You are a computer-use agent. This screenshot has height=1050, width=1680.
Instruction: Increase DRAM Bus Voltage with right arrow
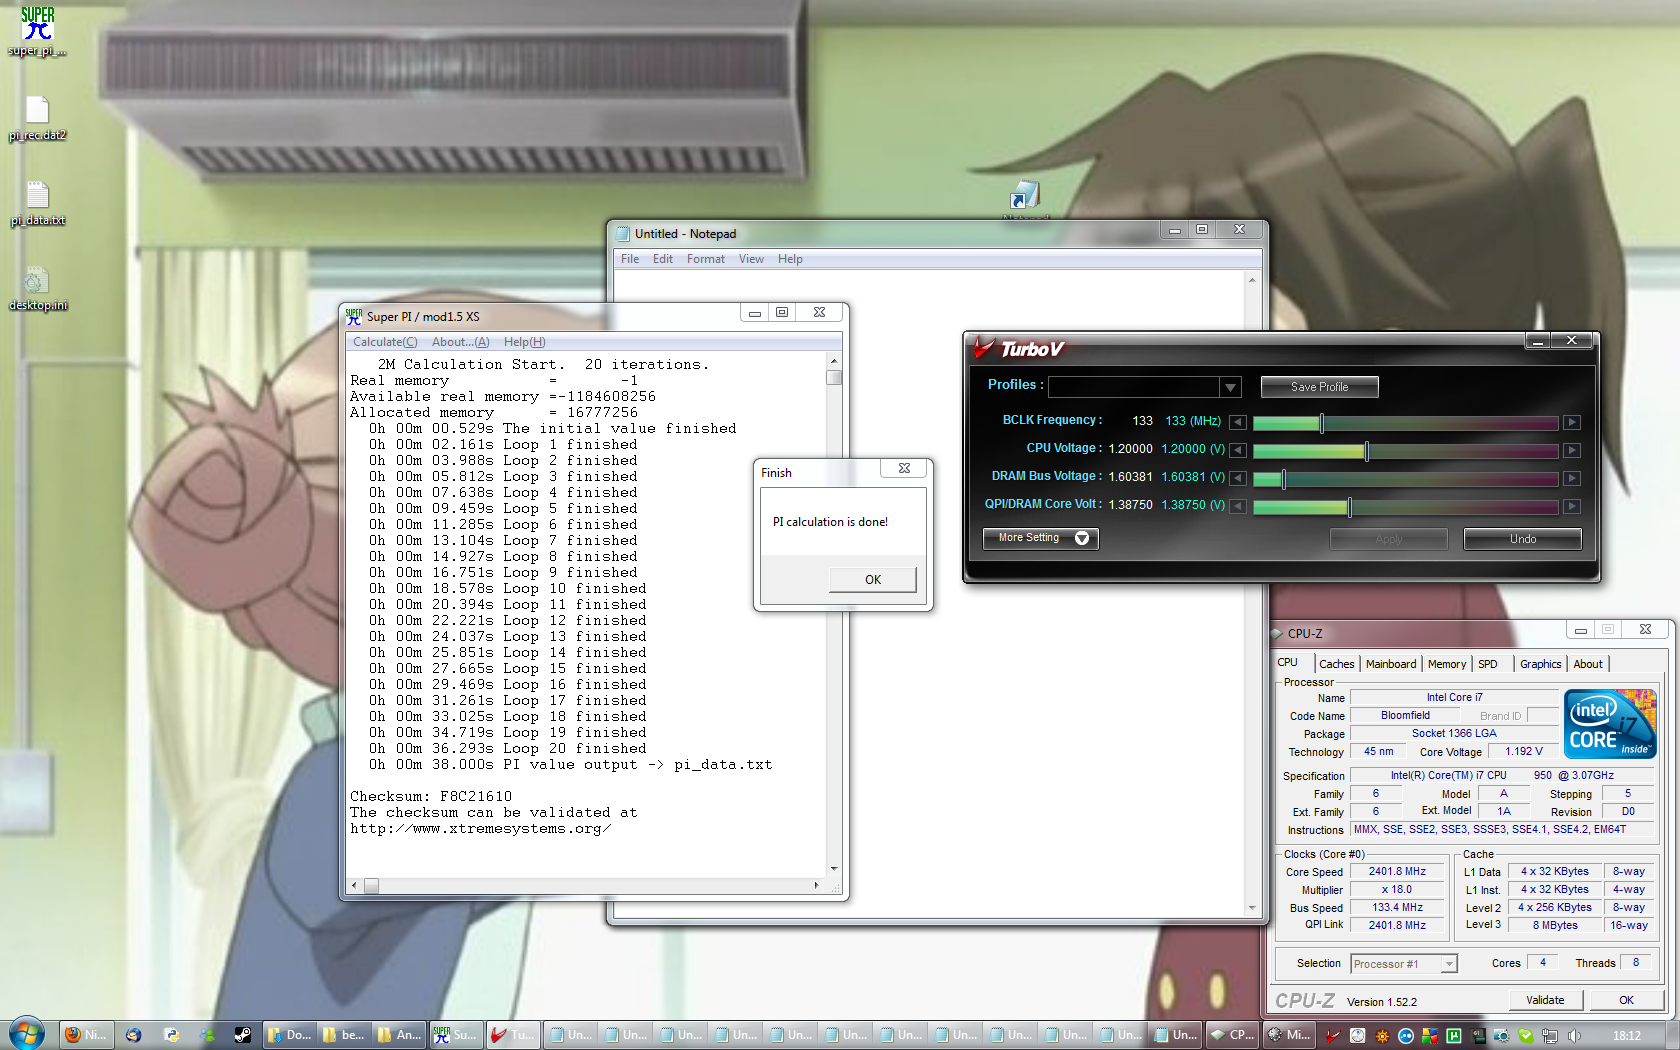coord(1572,478)
